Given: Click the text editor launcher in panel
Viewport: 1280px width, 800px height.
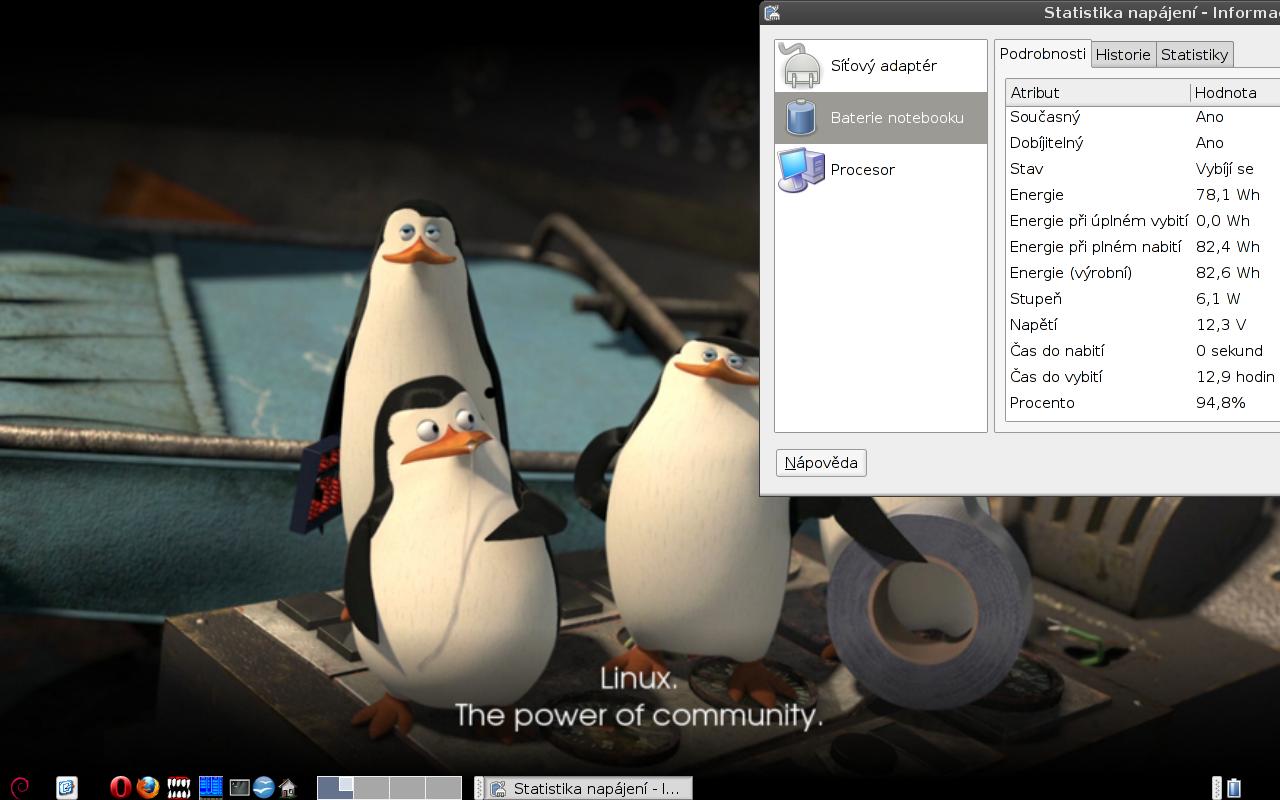Looking at the screenshot, I should point(67,787).
